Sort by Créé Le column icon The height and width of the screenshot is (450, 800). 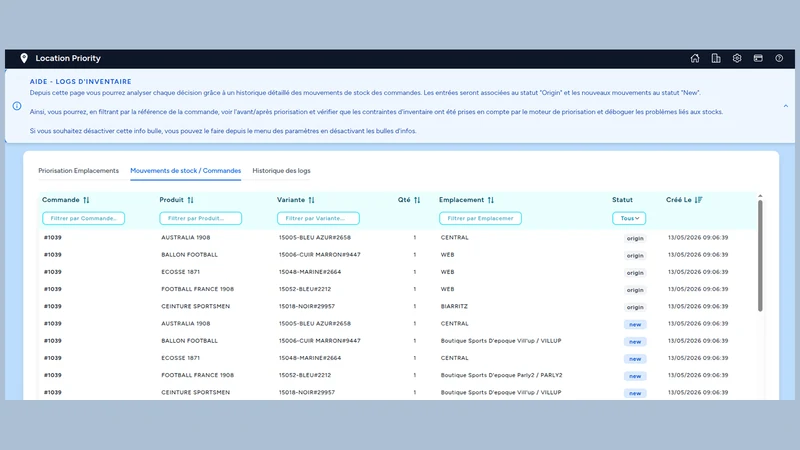pos(698,200)
